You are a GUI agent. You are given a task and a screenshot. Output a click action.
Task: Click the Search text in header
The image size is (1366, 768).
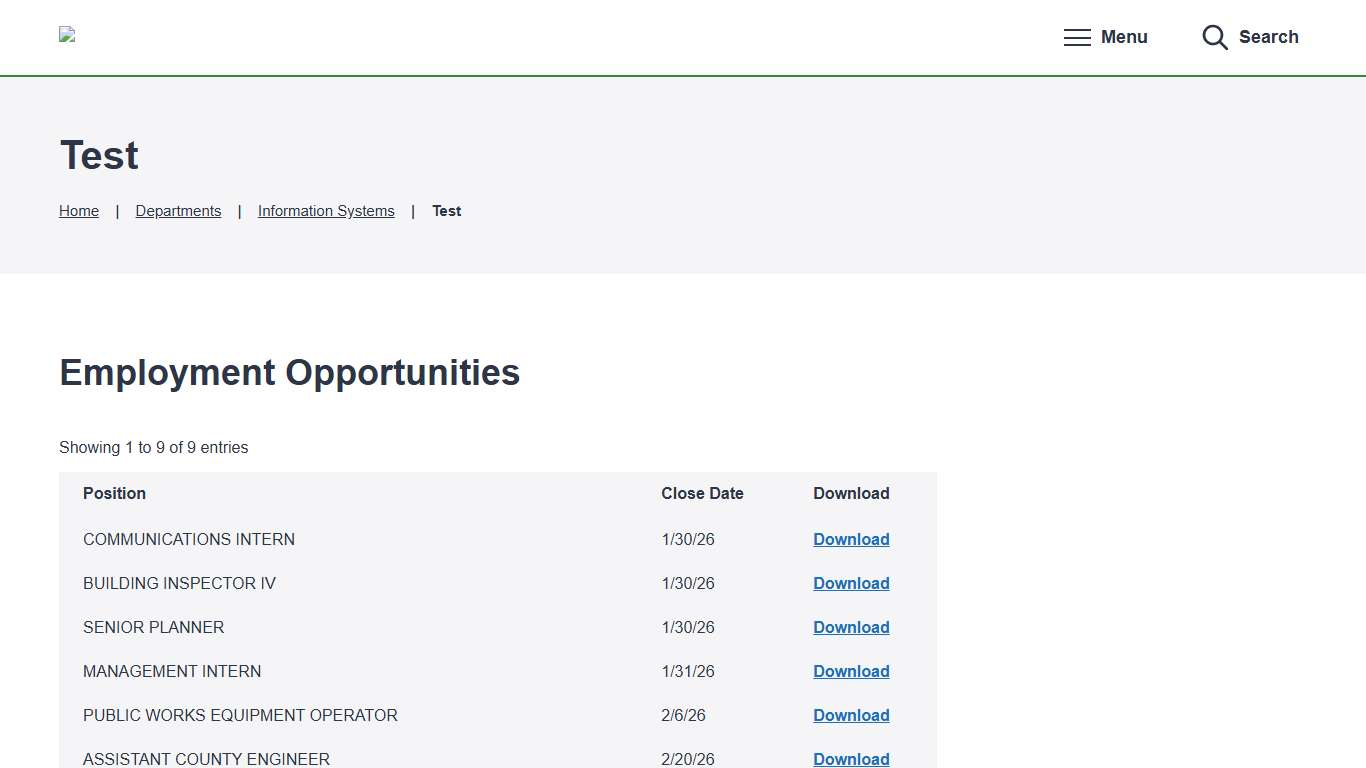coord(1268,37)
